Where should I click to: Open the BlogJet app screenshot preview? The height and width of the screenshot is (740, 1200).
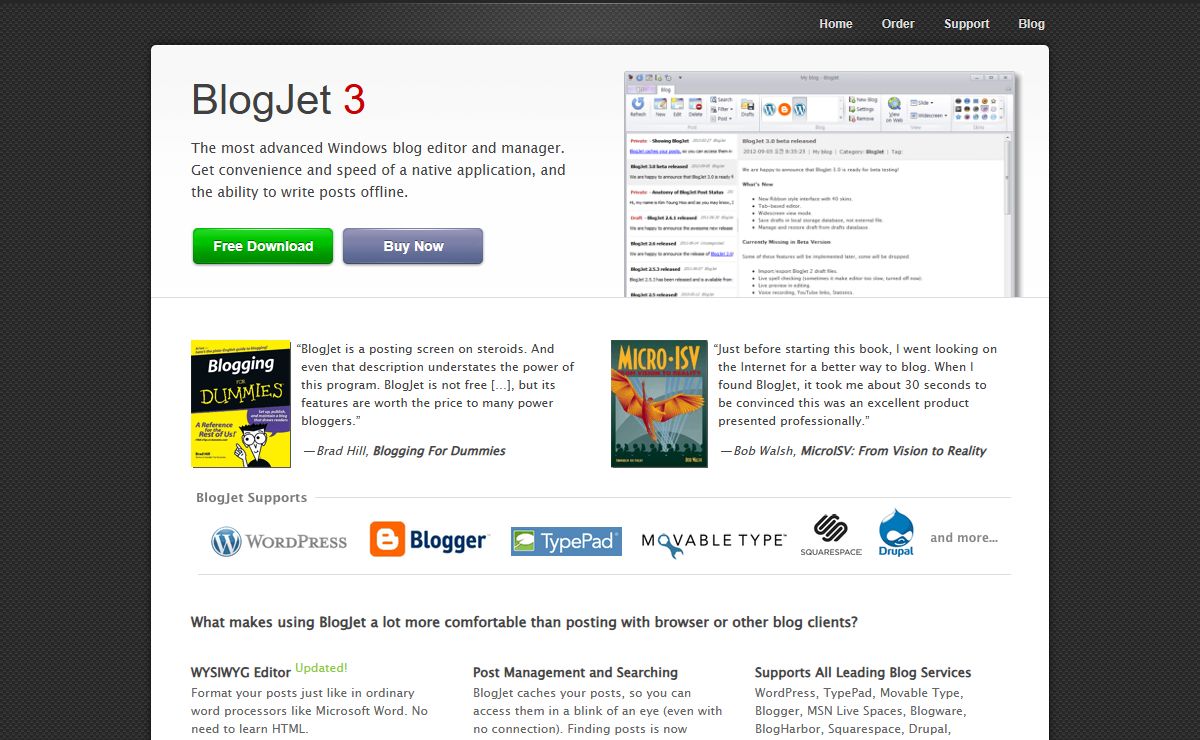(x=820, y=184)
